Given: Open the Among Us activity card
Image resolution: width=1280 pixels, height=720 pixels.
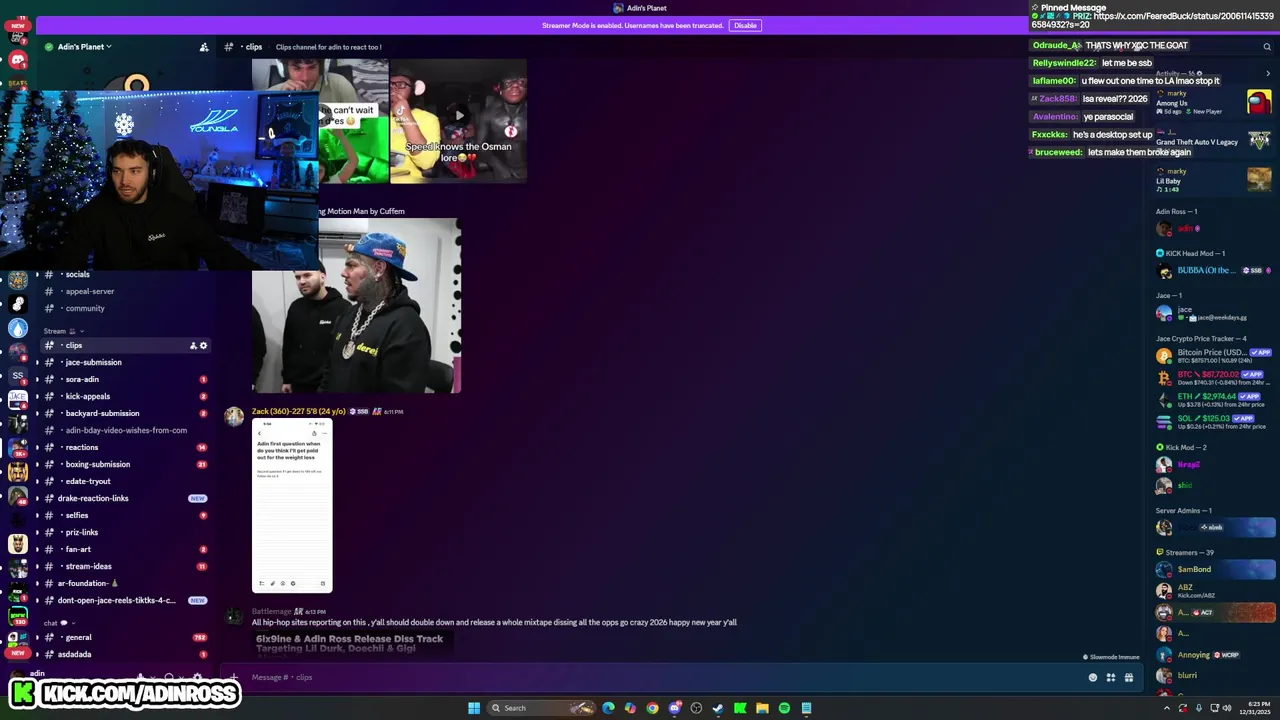Looking at the screenshot, I should [1213, 101].
